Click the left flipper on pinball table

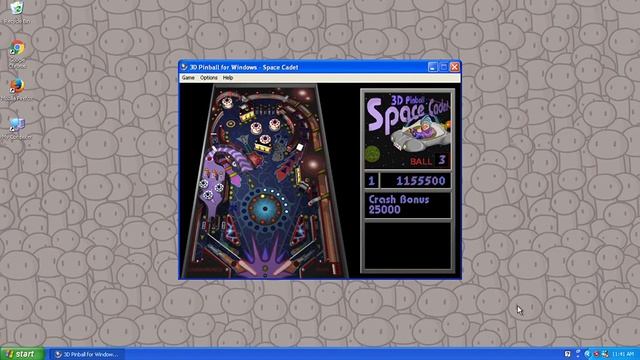pyautogui.click(x=248, y=267)
